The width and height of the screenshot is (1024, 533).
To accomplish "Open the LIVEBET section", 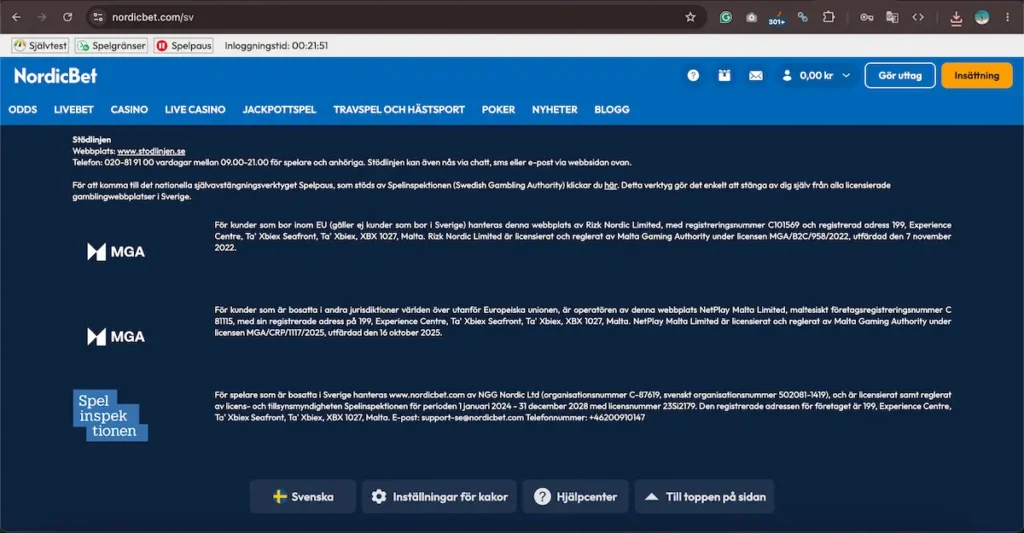I will 74,110.
